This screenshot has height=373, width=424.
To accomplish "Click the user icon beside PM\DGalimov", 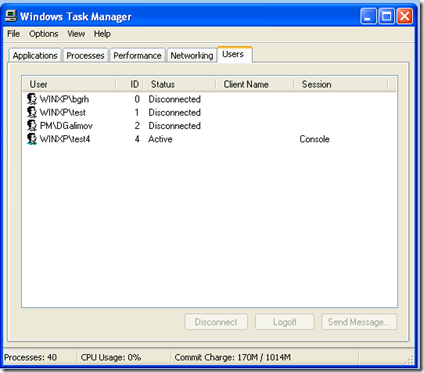I will point(32,126).
